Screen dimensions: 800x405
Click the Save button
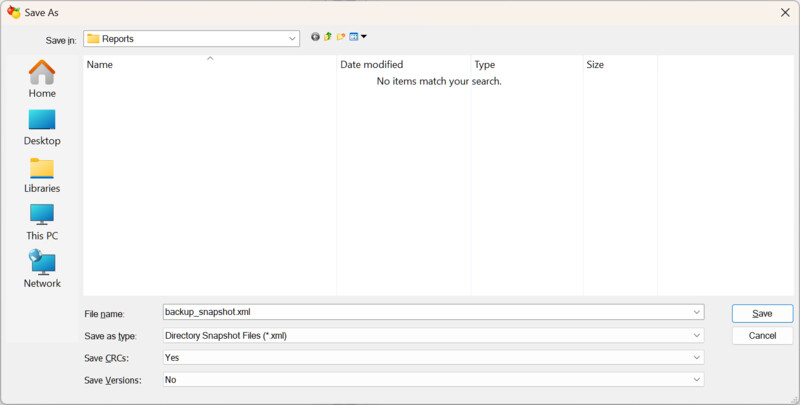click(x=762, y=314)
